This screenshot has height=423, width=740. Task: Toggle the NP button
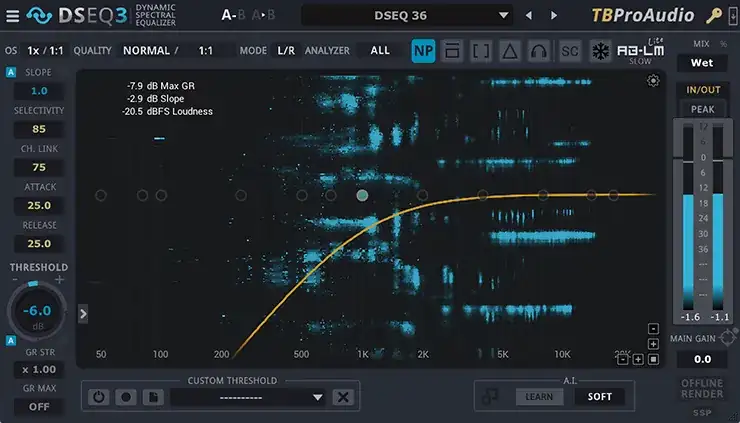pyautogui.click(x=423, y=51)
